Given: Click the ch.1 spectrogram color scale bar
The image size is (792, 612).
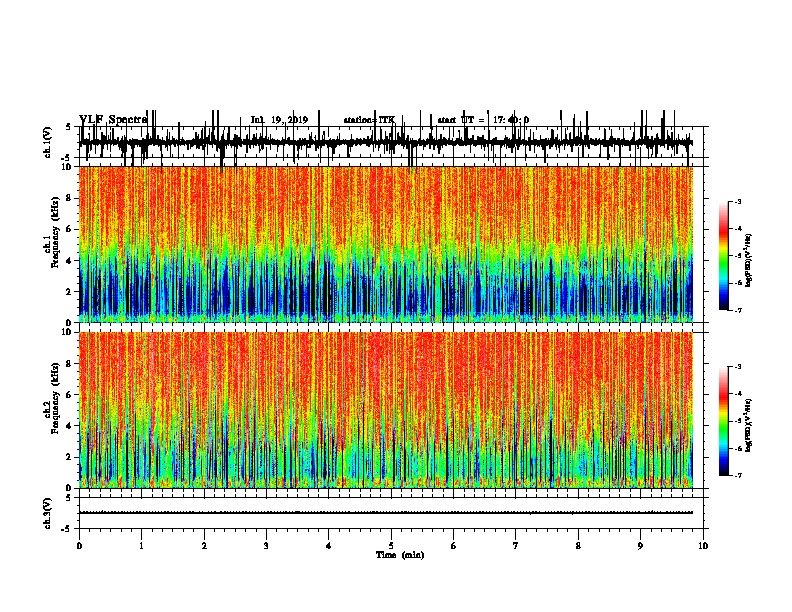Looking at the screenshot, I should coord(724,256).
